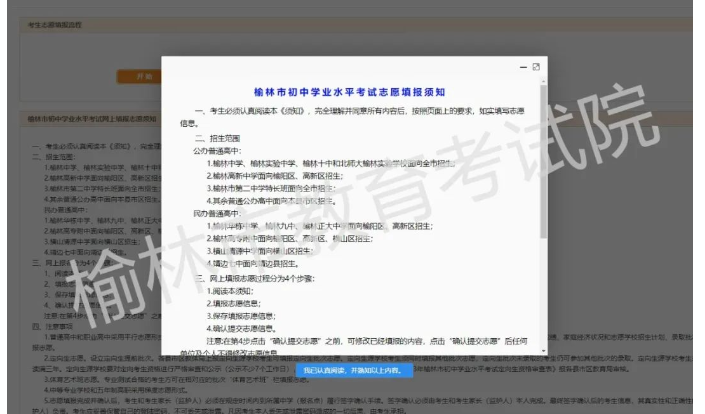Click the background heading 四、注意事项
The image size is (705, 414).
tap(52, 327)
